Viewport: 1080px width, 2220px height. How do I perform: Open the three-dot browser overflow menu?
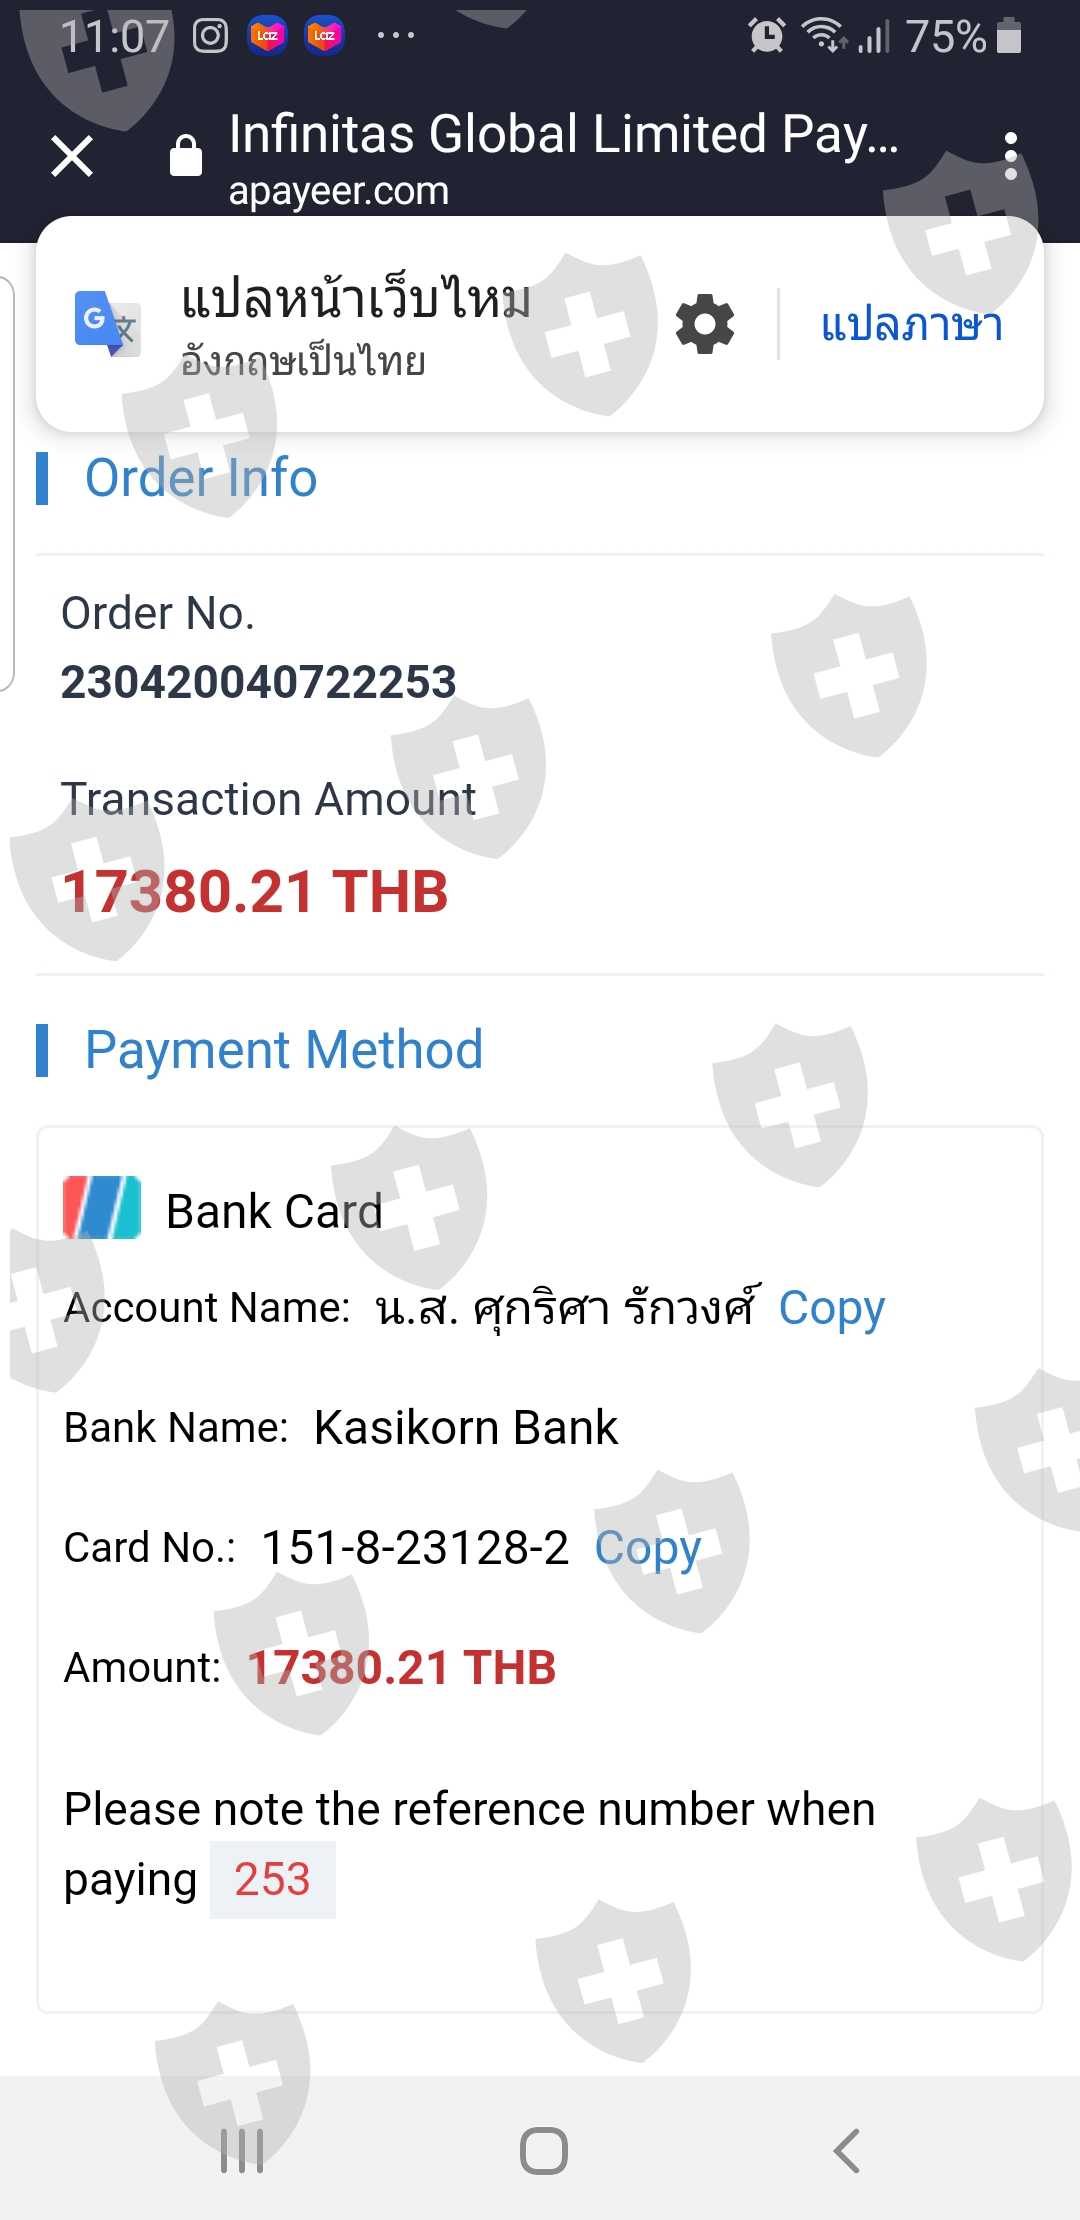1011,156
